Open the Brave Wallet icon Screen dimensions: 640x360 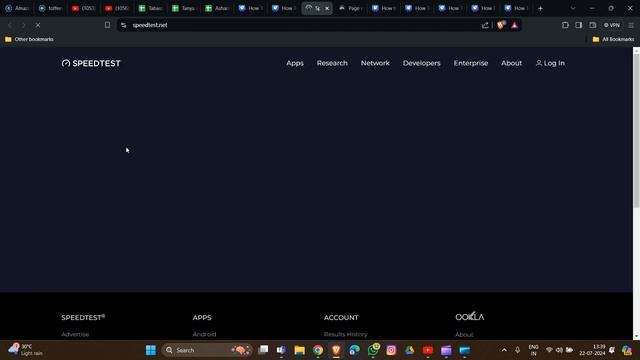coord(592,25)
